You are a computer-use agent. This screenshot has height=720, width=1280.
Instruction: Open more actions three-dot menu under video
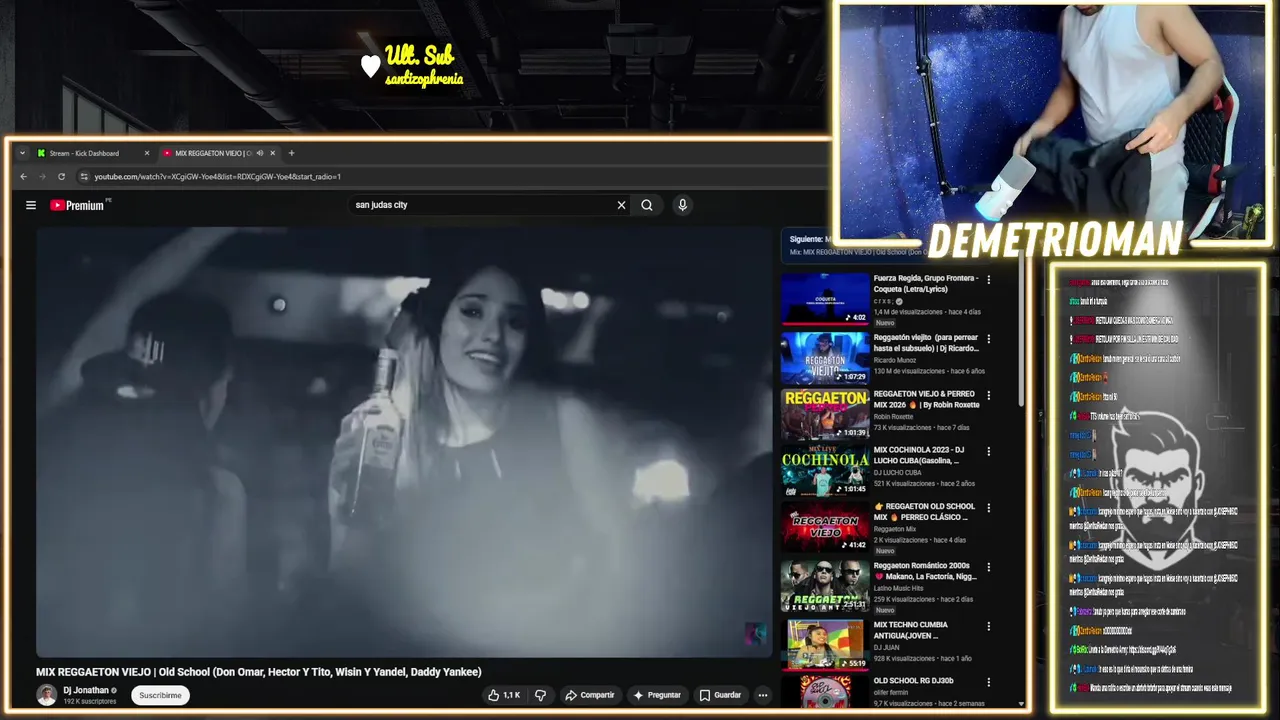coord(762,695)
